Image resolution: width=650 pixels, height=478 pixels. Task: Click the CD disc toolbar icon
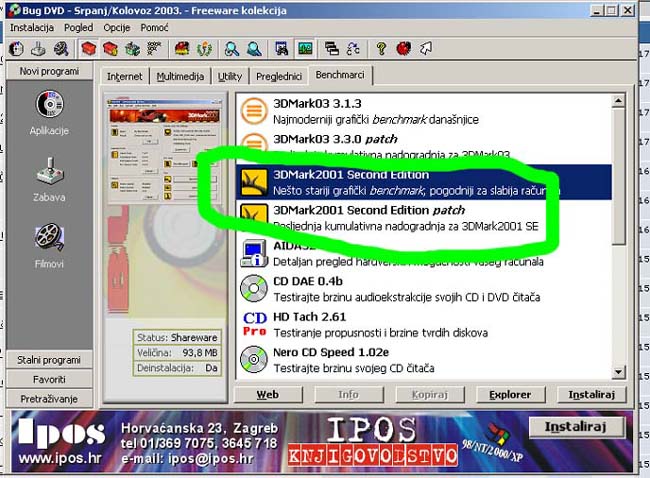[x=16, y=49]
